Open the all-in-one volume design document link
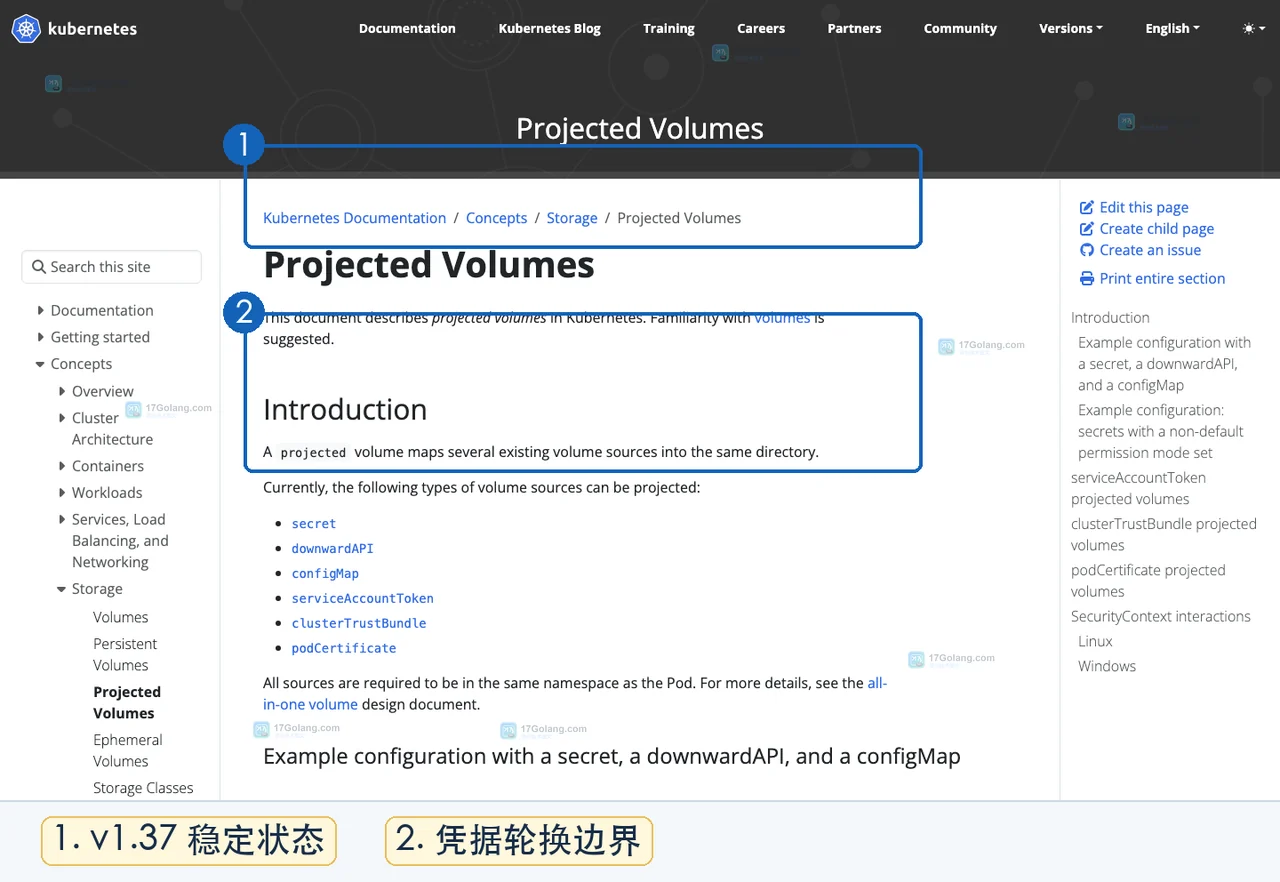Viewport: 1280px width, 882px height. pyautogui.click(x=575, y=694)
